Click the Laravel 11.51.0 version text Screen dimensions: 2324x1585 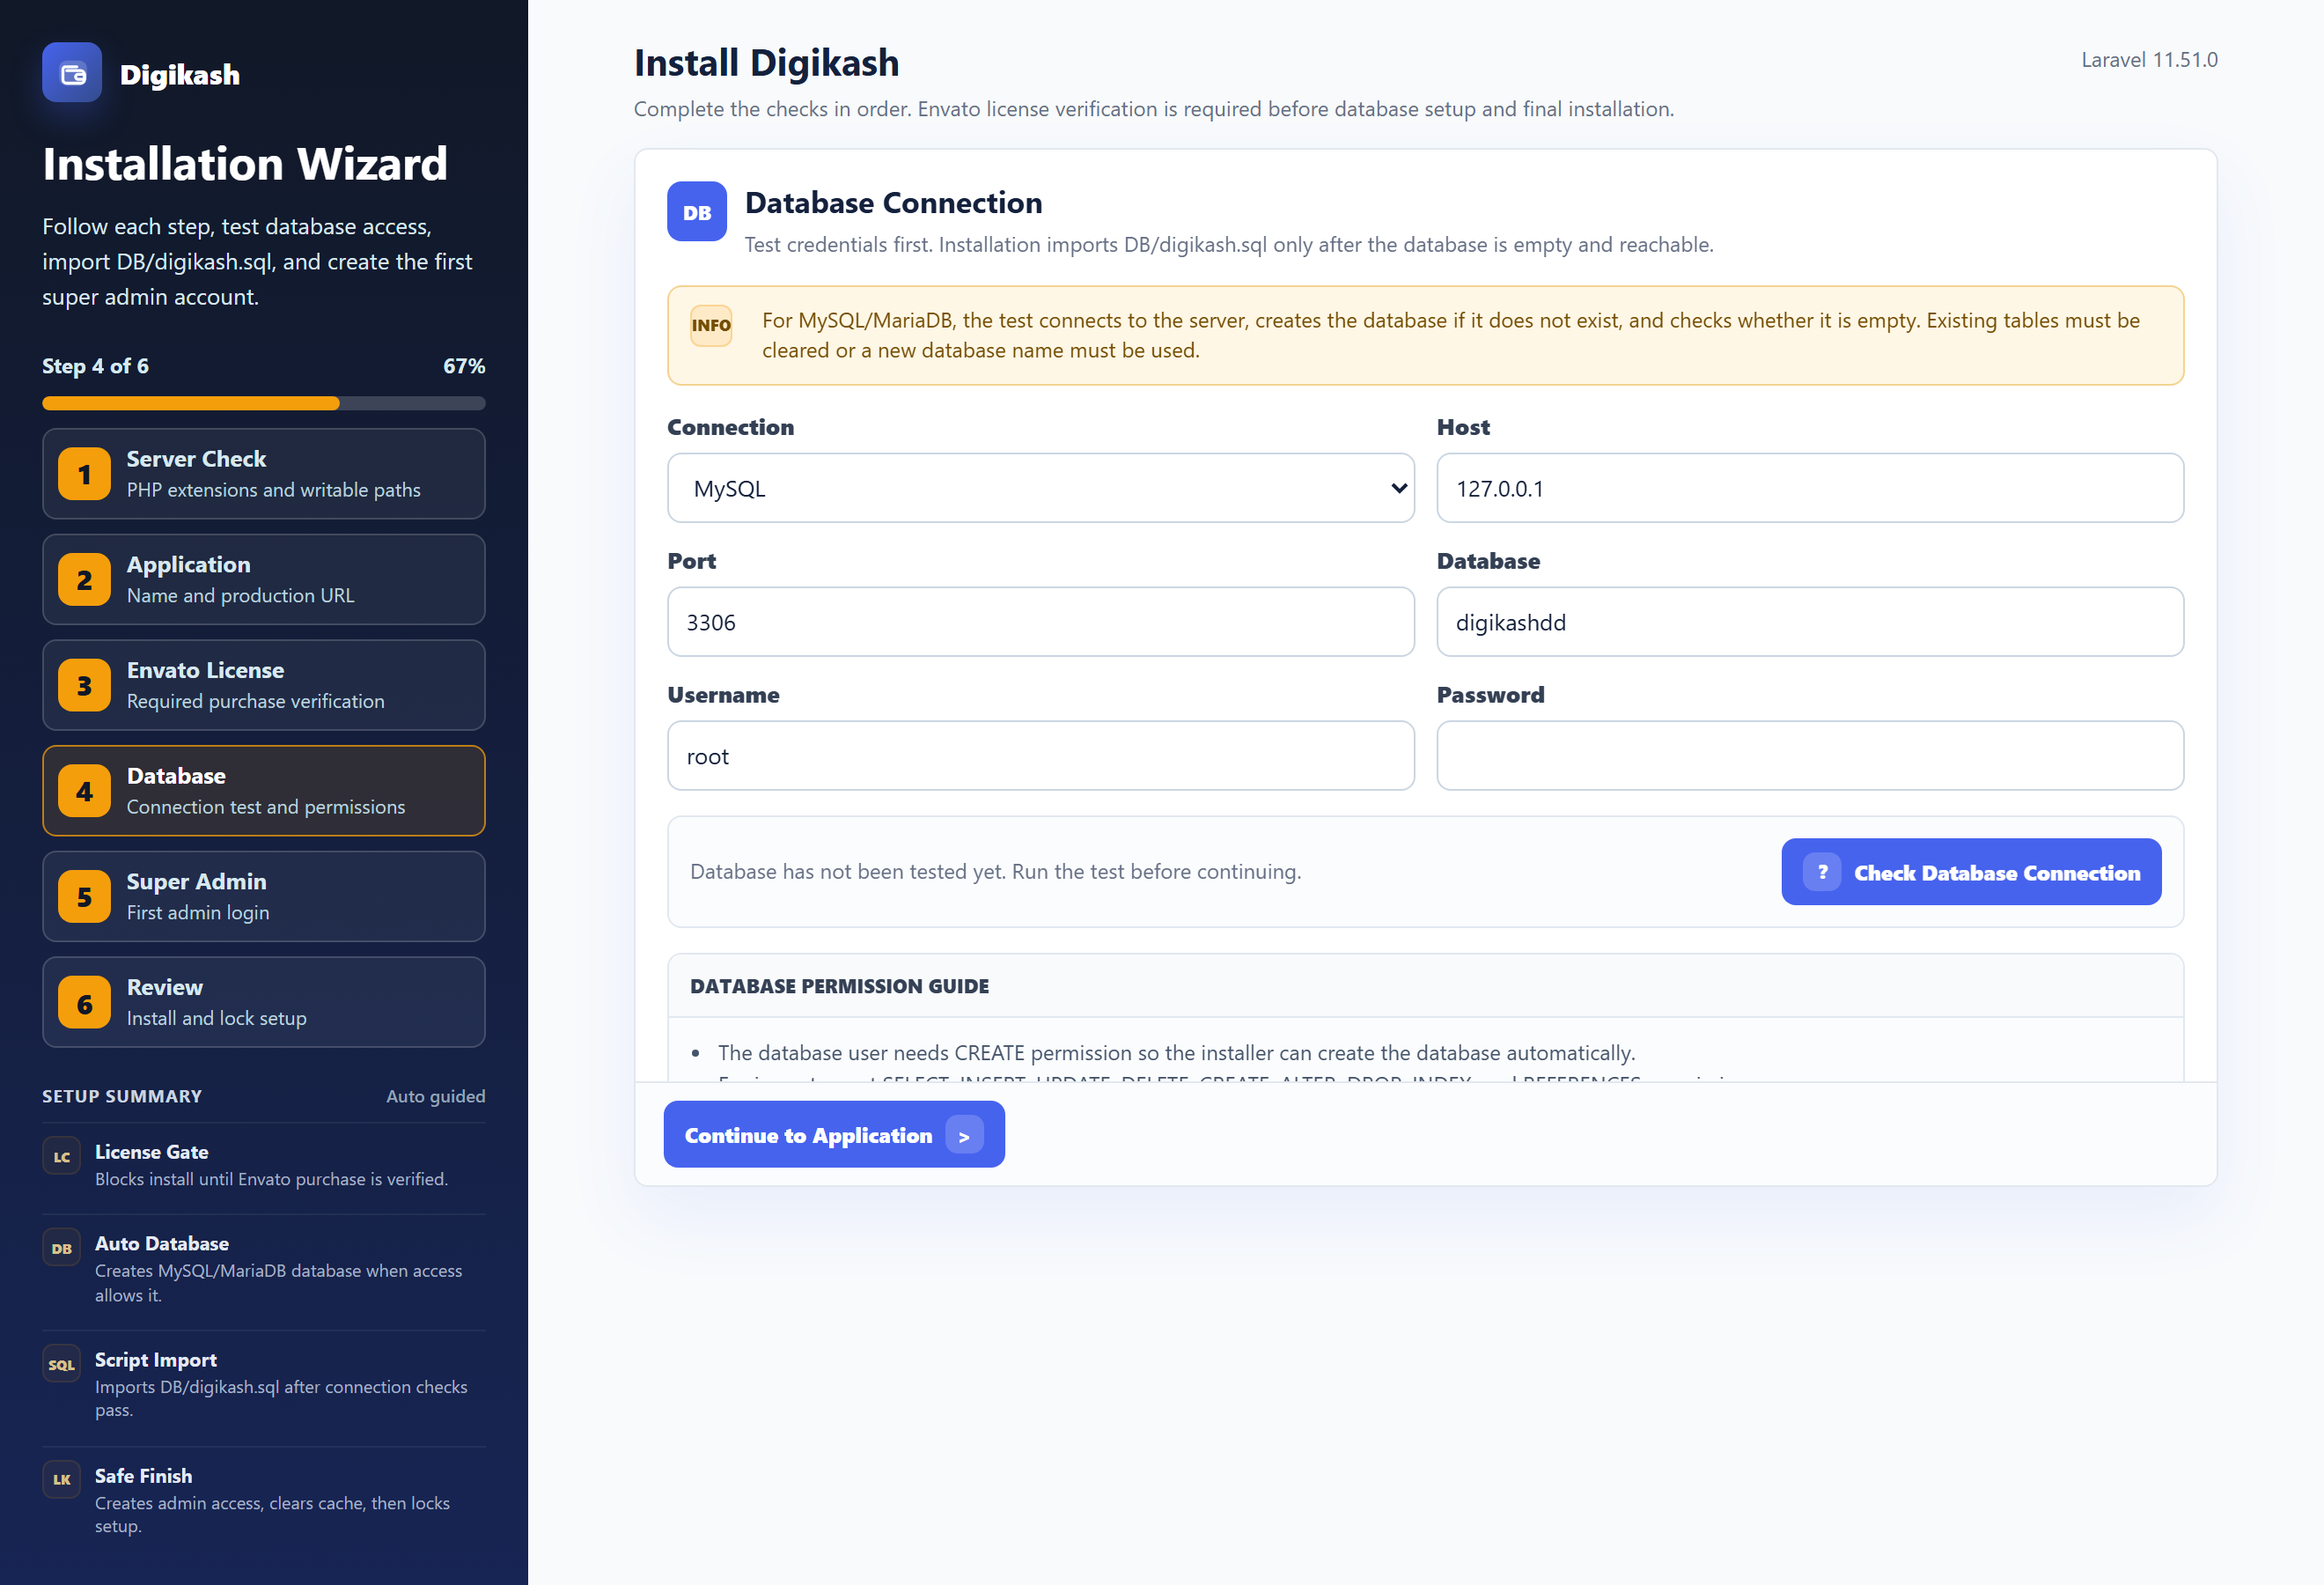2149,60
